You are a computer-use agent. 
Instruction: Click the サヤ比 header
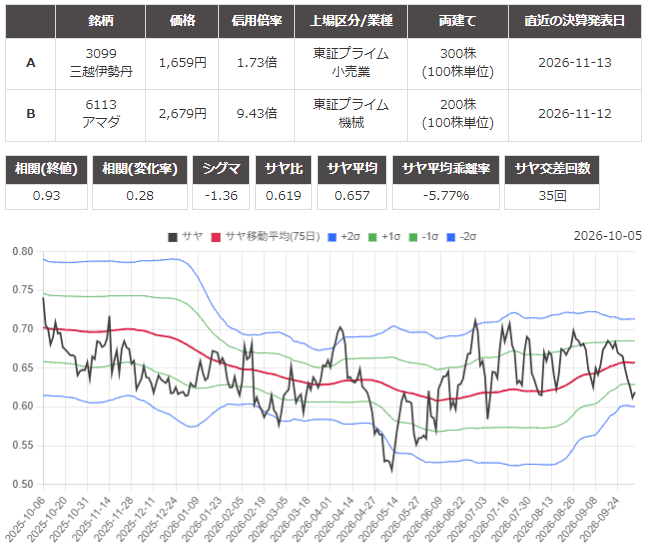click(283, 169)
